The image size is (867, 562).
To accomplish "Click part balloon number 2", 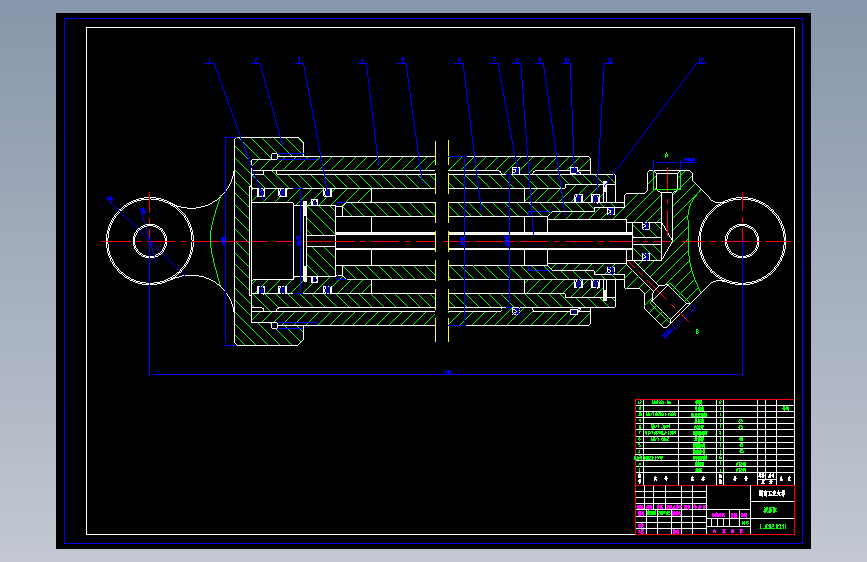I will coord(256,60).
